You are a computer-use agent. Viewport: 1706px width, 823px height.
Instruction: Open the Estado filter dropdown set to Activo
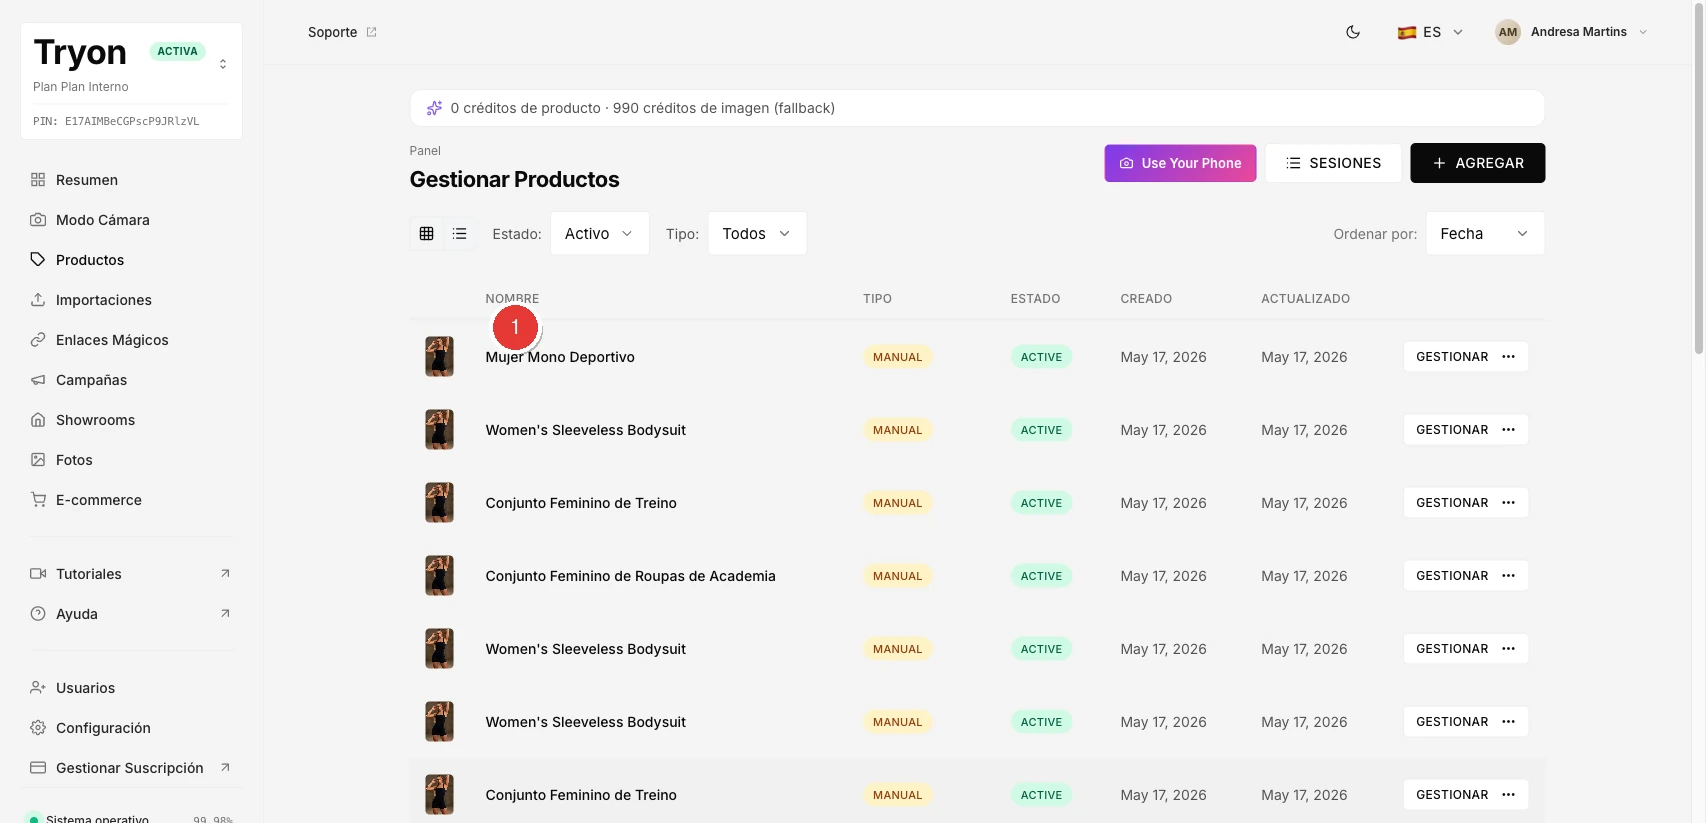click(x=600, y=234)
